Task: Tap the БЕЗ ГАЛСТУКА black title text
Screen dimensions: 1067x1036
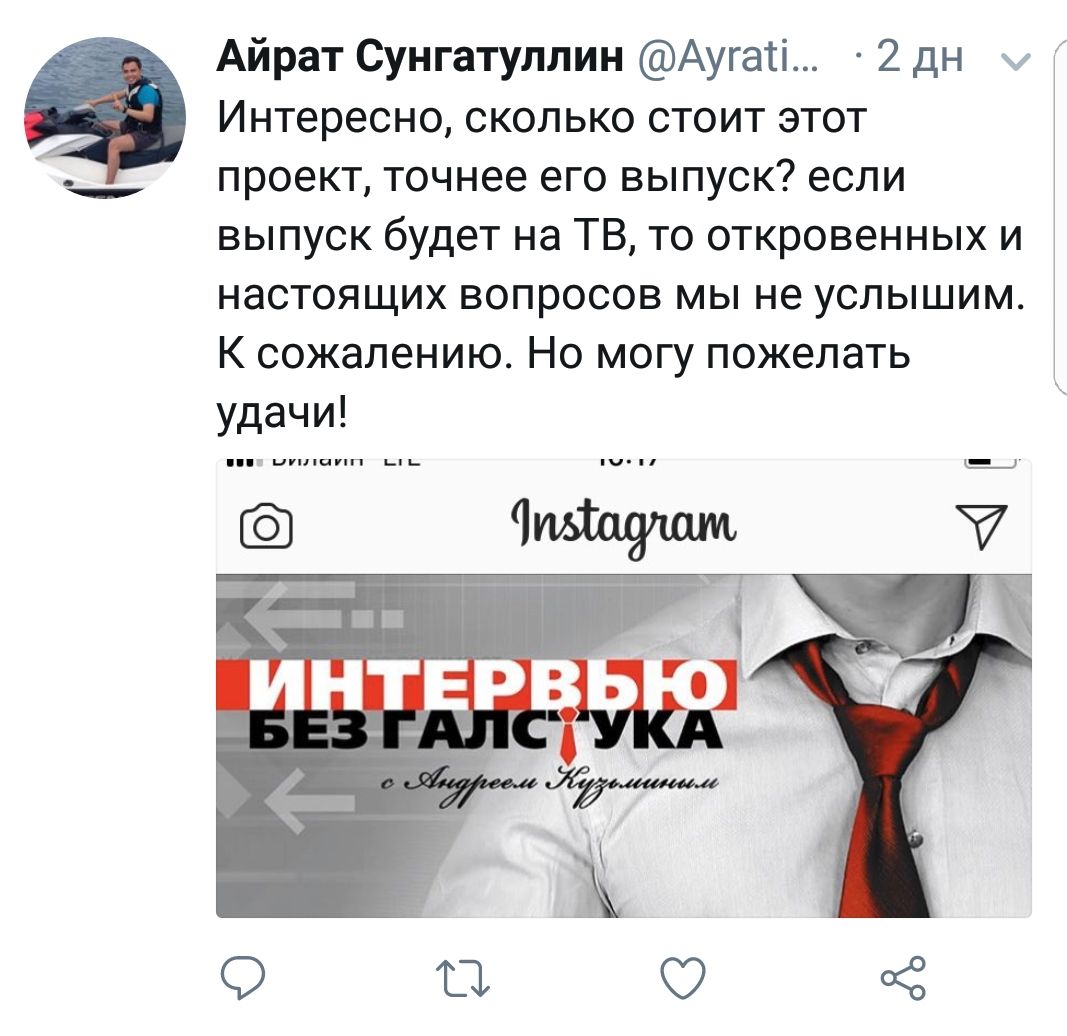Action: [484, 732]
